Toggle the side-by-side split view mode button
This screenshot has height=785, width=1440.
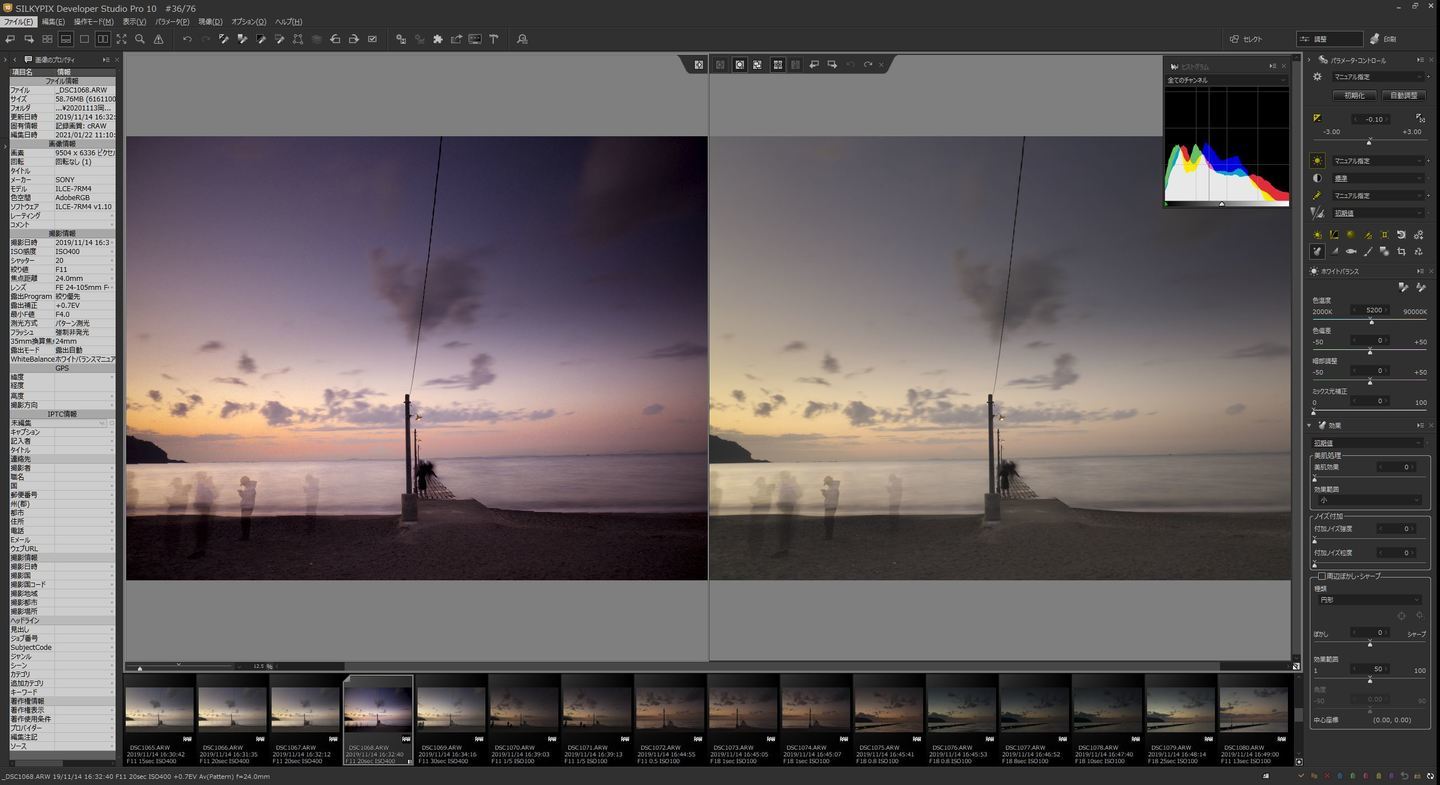[x=102, y=39]
